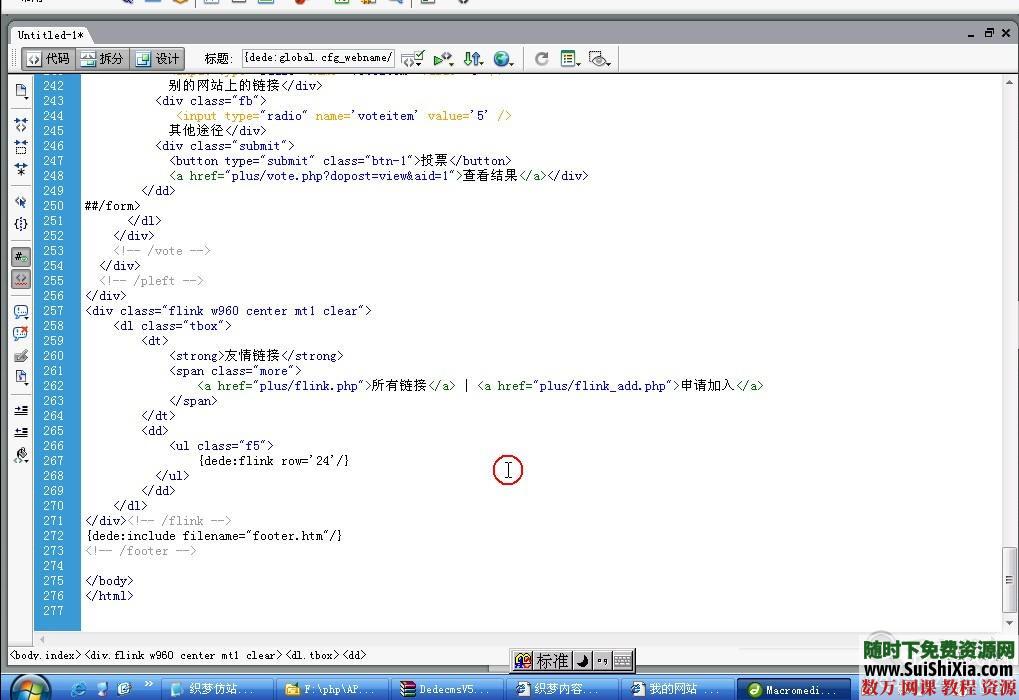
Task: Click the Collapse Full Tag icon
Action: coord(21,124)
